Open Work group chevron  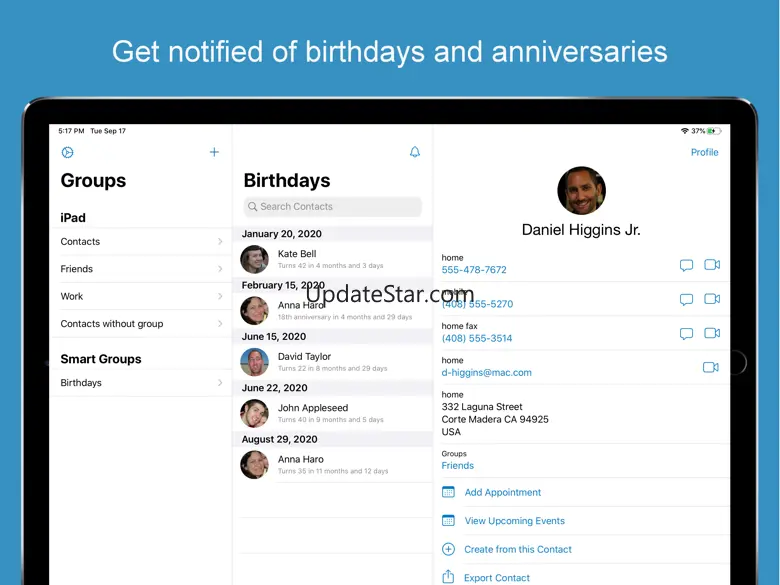[x=220, y=296]
